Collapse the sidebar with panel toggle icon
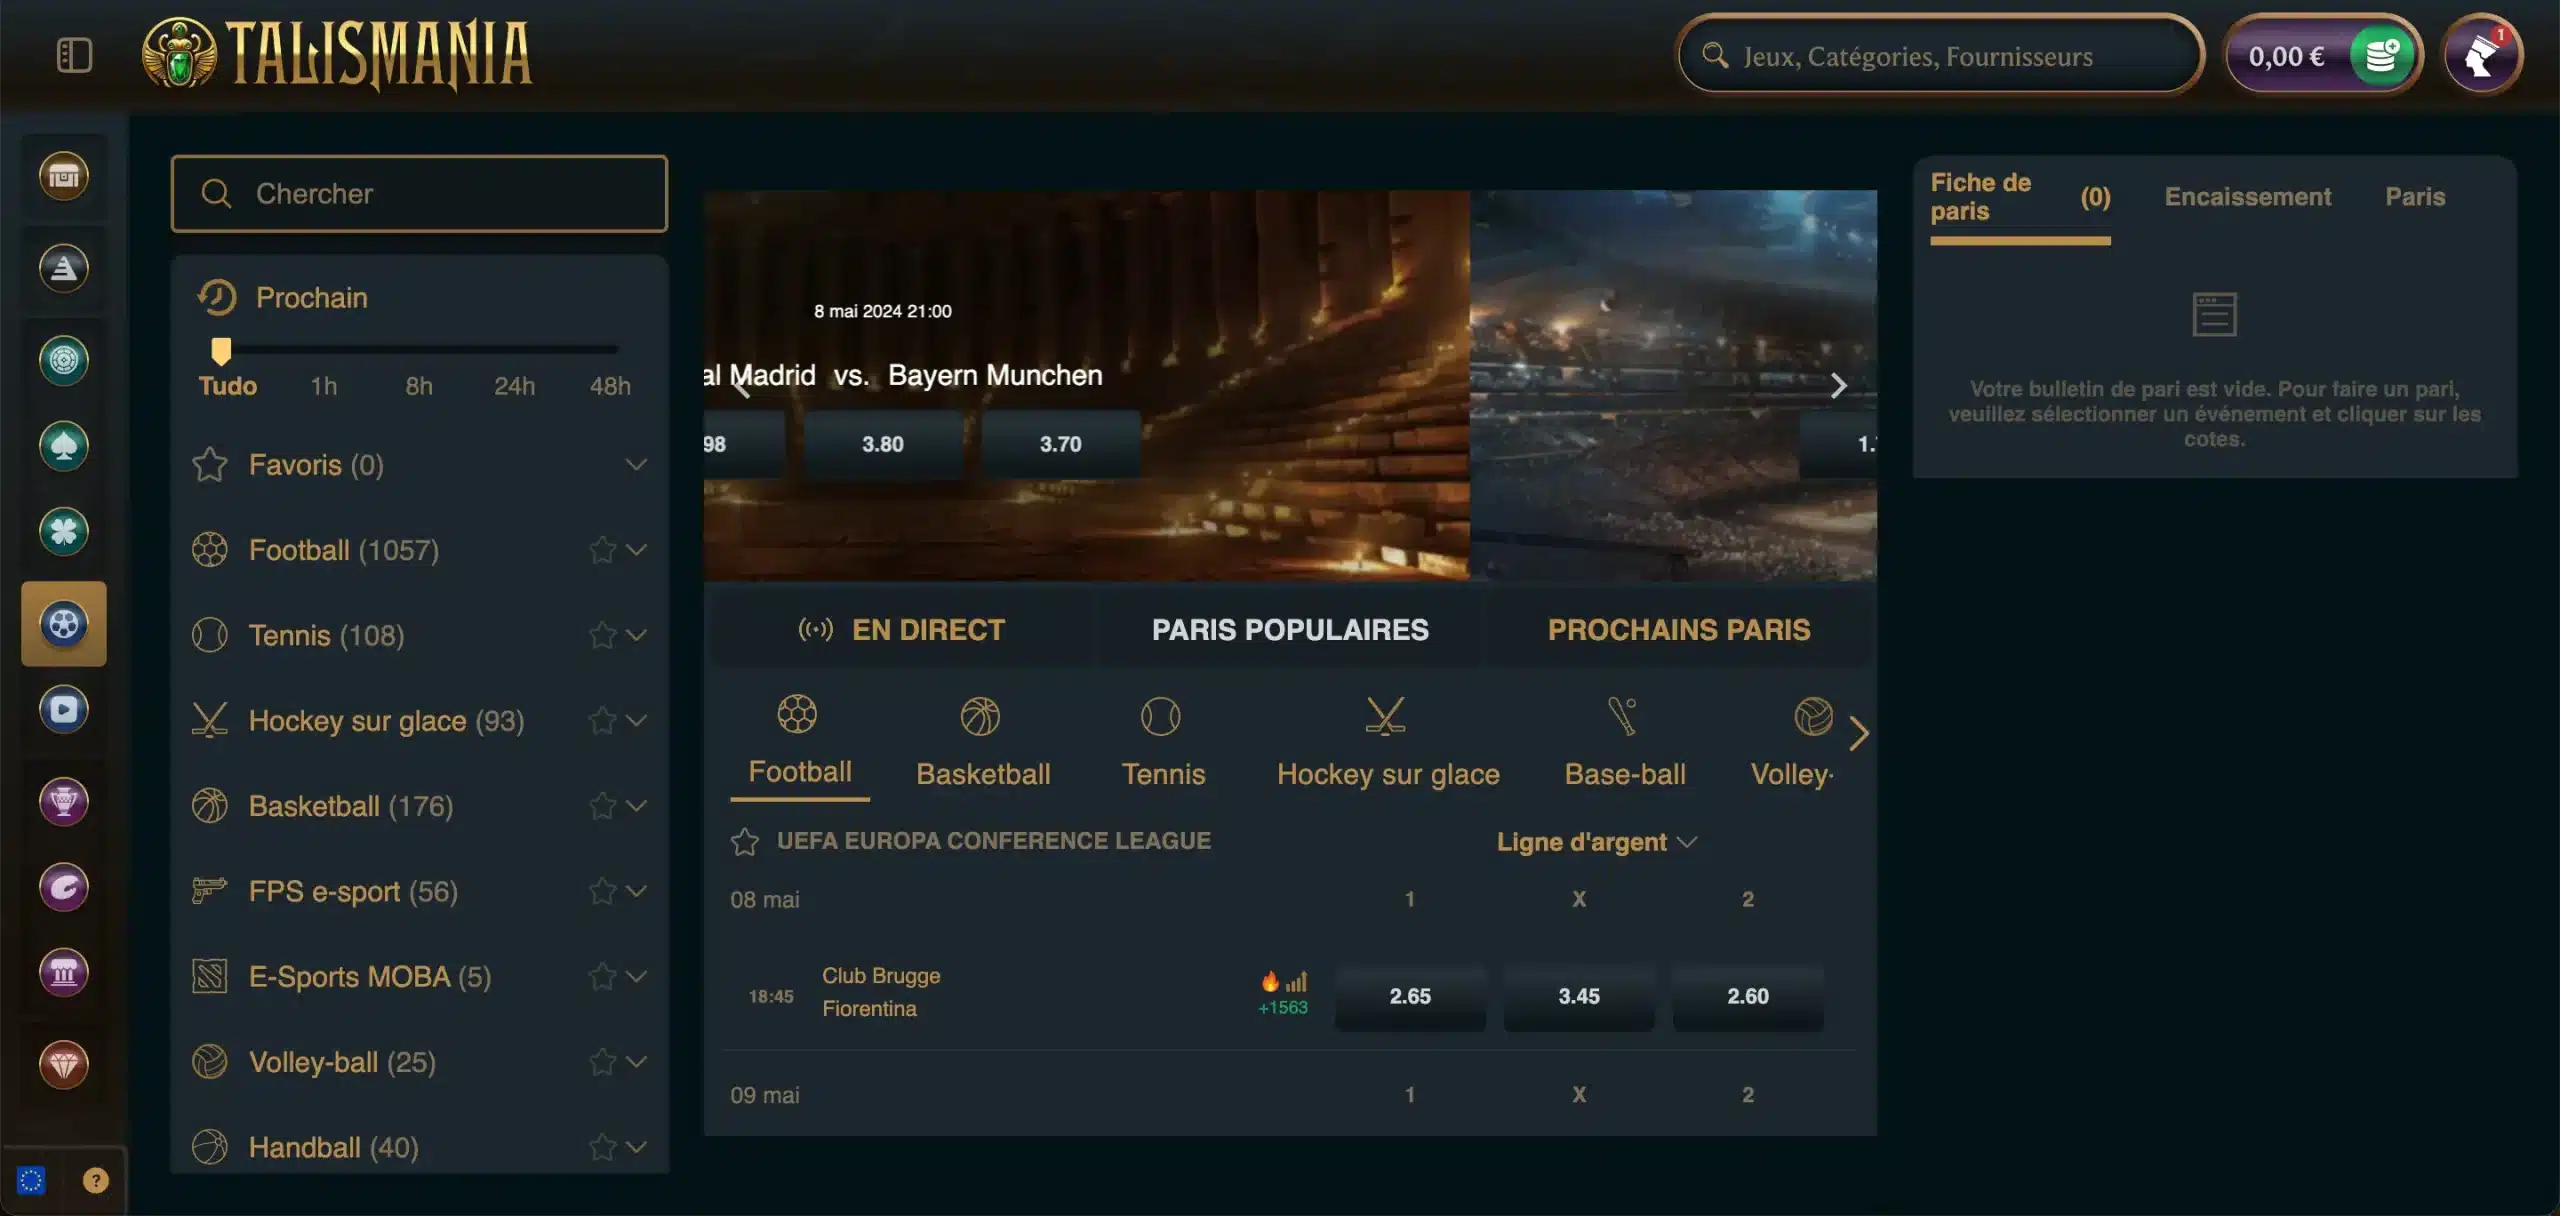This screenshot has width=2560, height=1216. pyautogui.click(x=74, y=55)
